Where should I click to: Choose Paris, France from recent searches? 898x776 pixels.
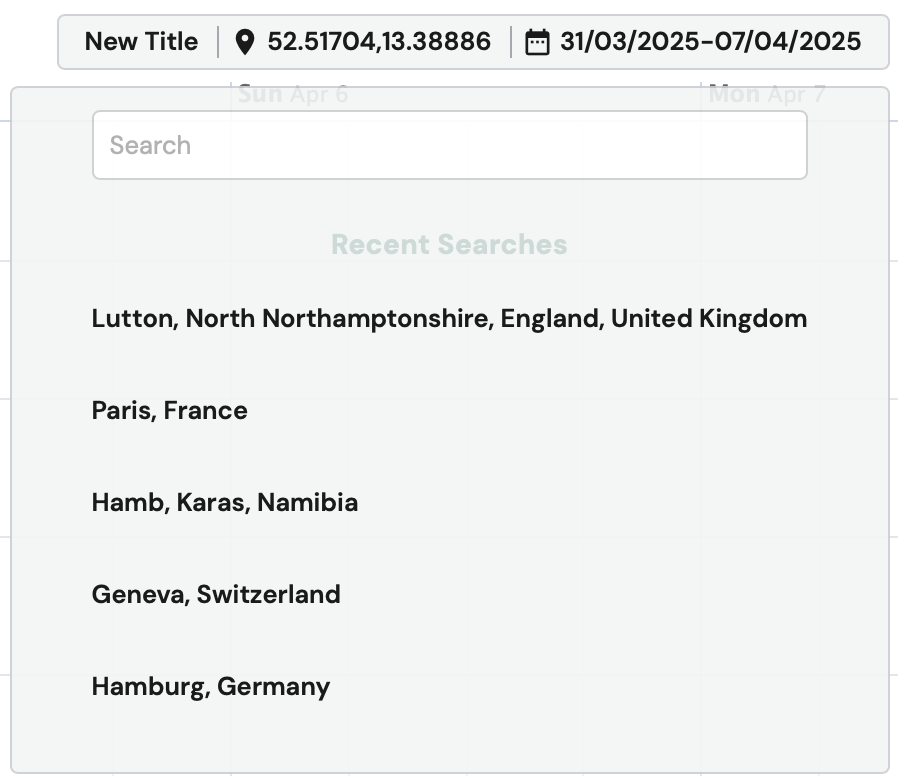[x=170, y=411]
